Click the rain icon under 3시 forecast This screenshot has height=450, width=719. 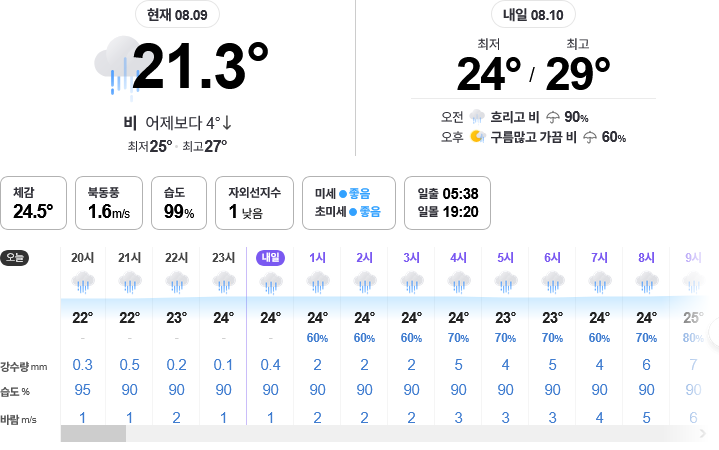(x=411, y=282)
